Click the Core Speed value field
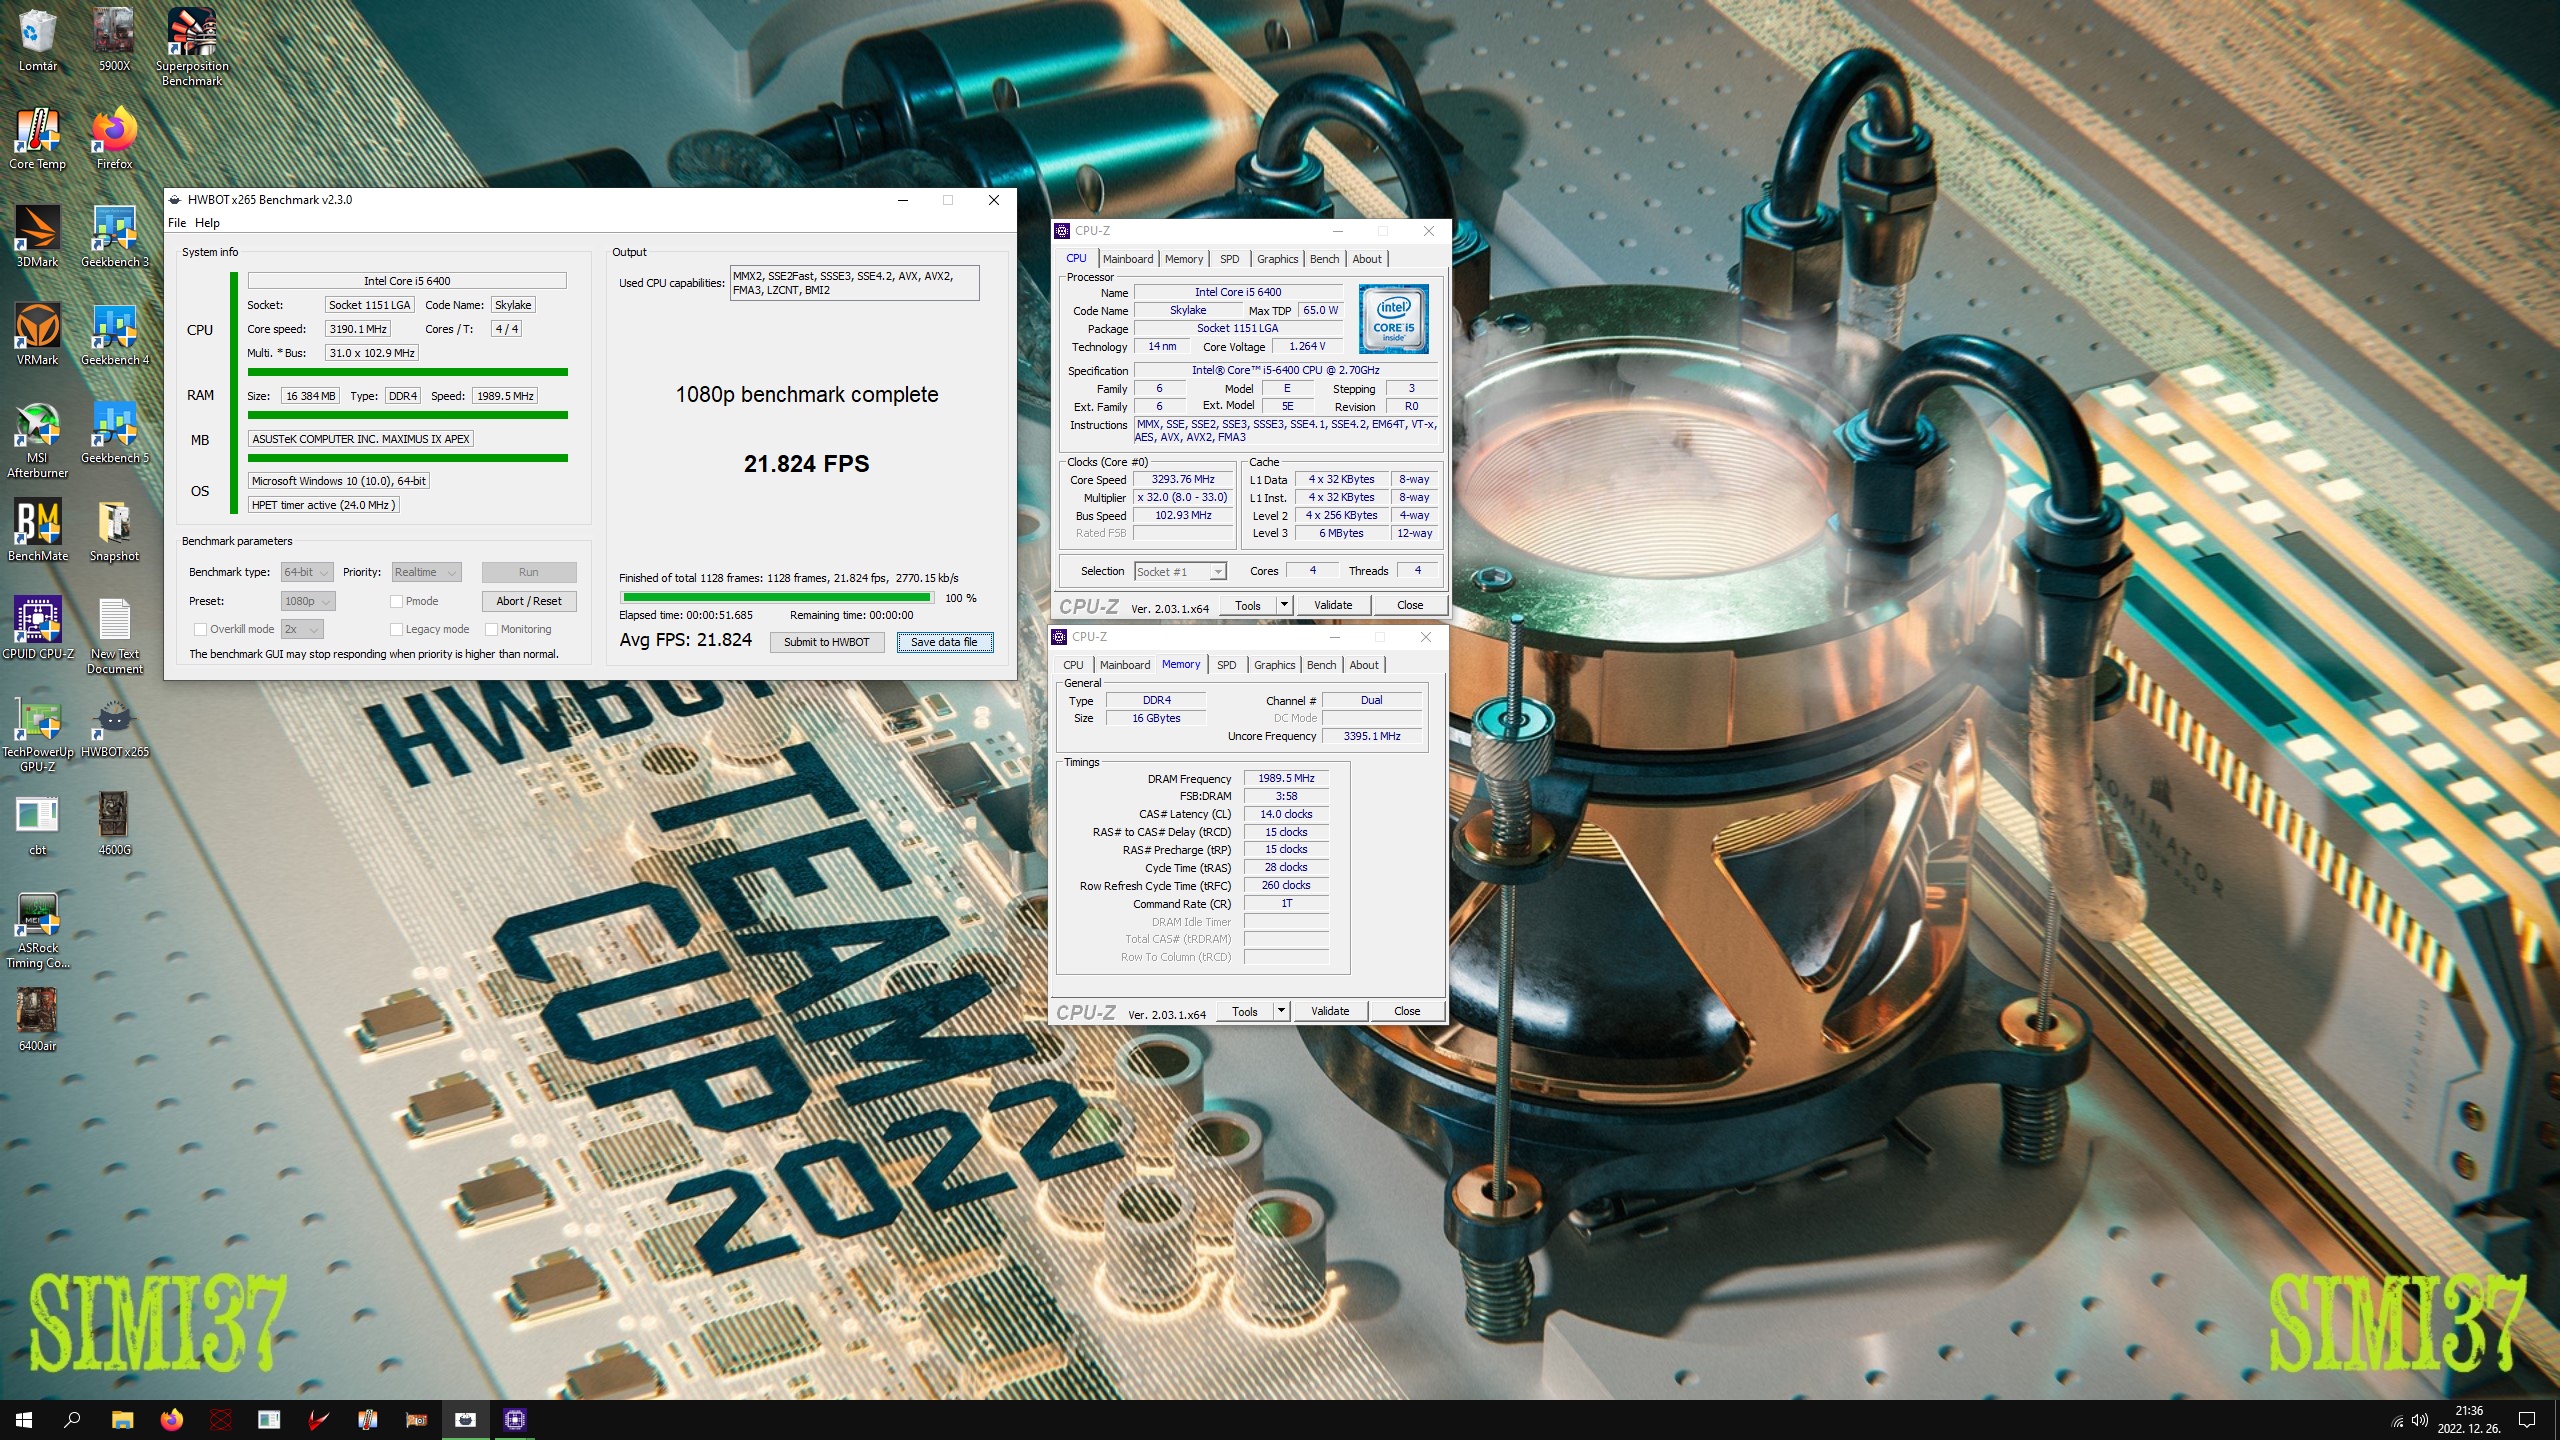The width and height of the screenshot is (2560, 1440). pos(1182,479)
